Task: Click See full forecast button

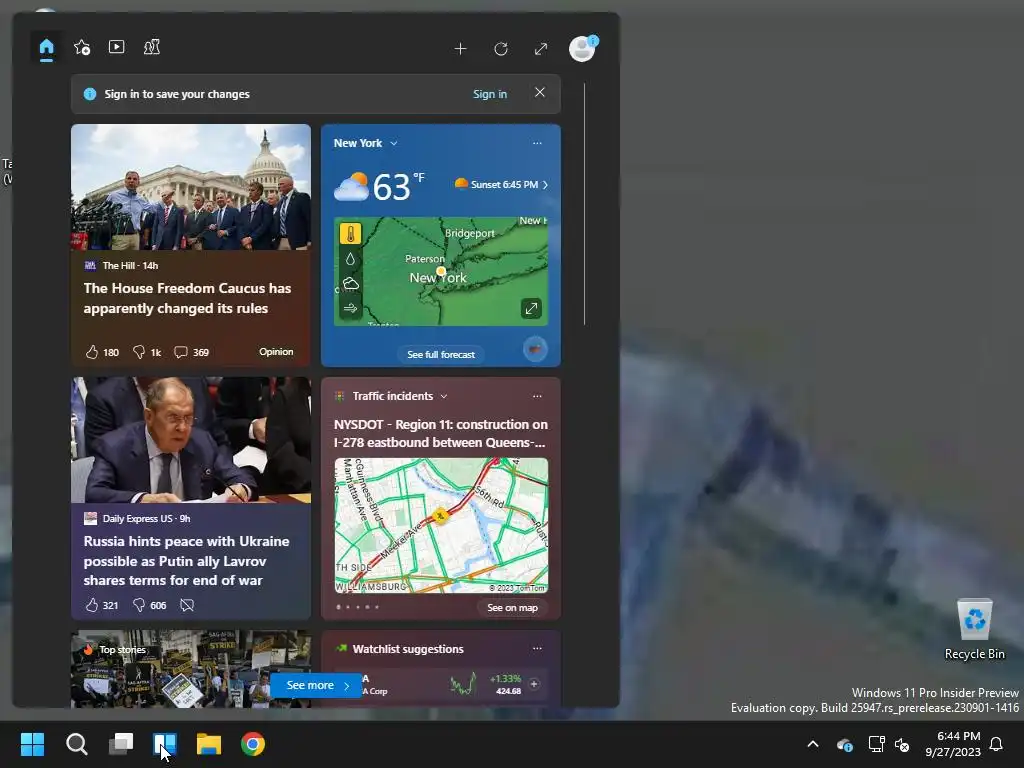Action: [441, 355]
